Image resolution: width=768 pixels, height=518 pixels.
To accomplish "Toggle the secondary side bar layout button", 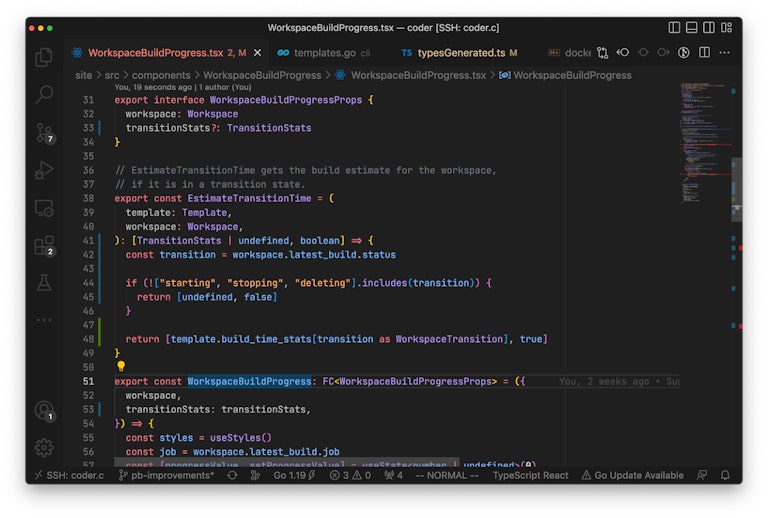I will click(708, 28).
